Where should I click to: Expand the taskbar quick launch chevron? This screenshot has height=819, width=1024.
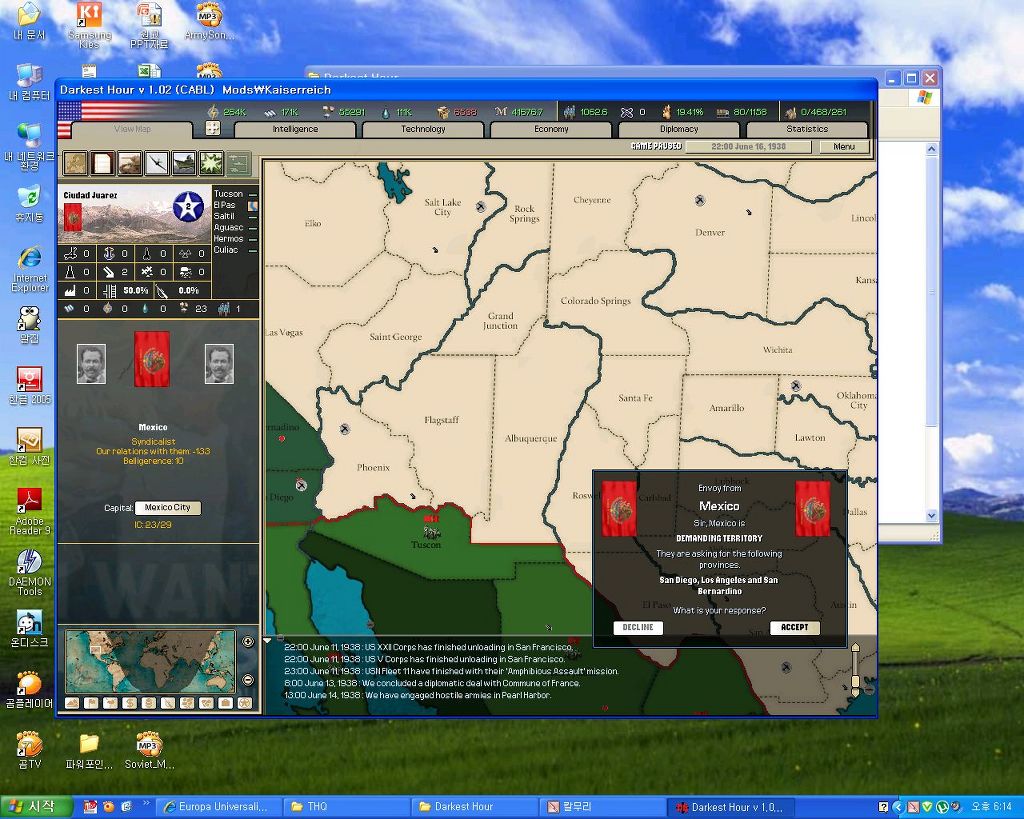click(146, 804)
